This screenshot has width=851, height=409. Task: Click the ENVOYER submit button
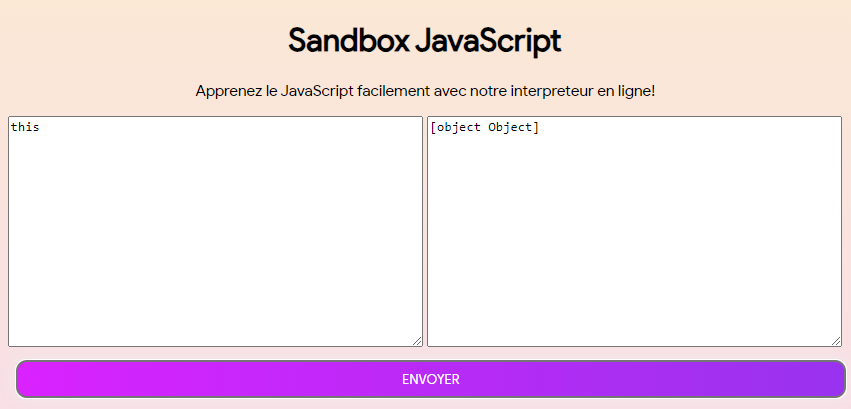pos(430,379)
